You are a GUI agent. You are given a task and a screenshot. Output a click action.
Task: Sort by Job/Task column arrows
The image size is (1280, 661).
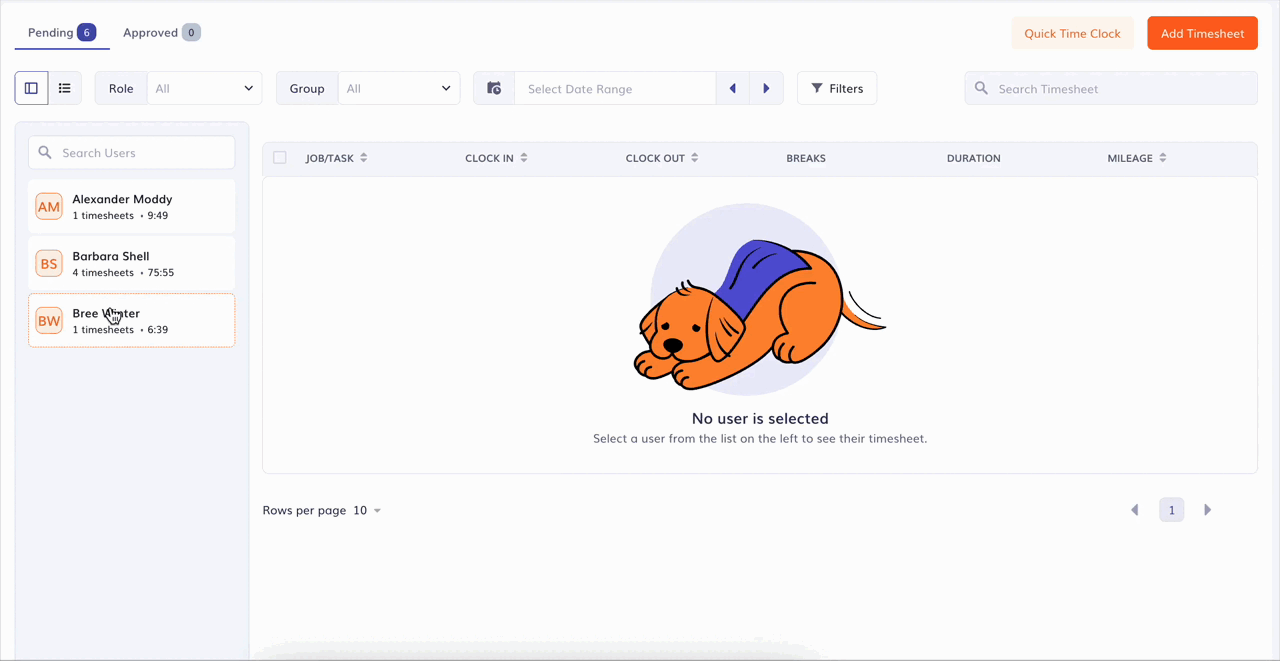coord(363,158)
